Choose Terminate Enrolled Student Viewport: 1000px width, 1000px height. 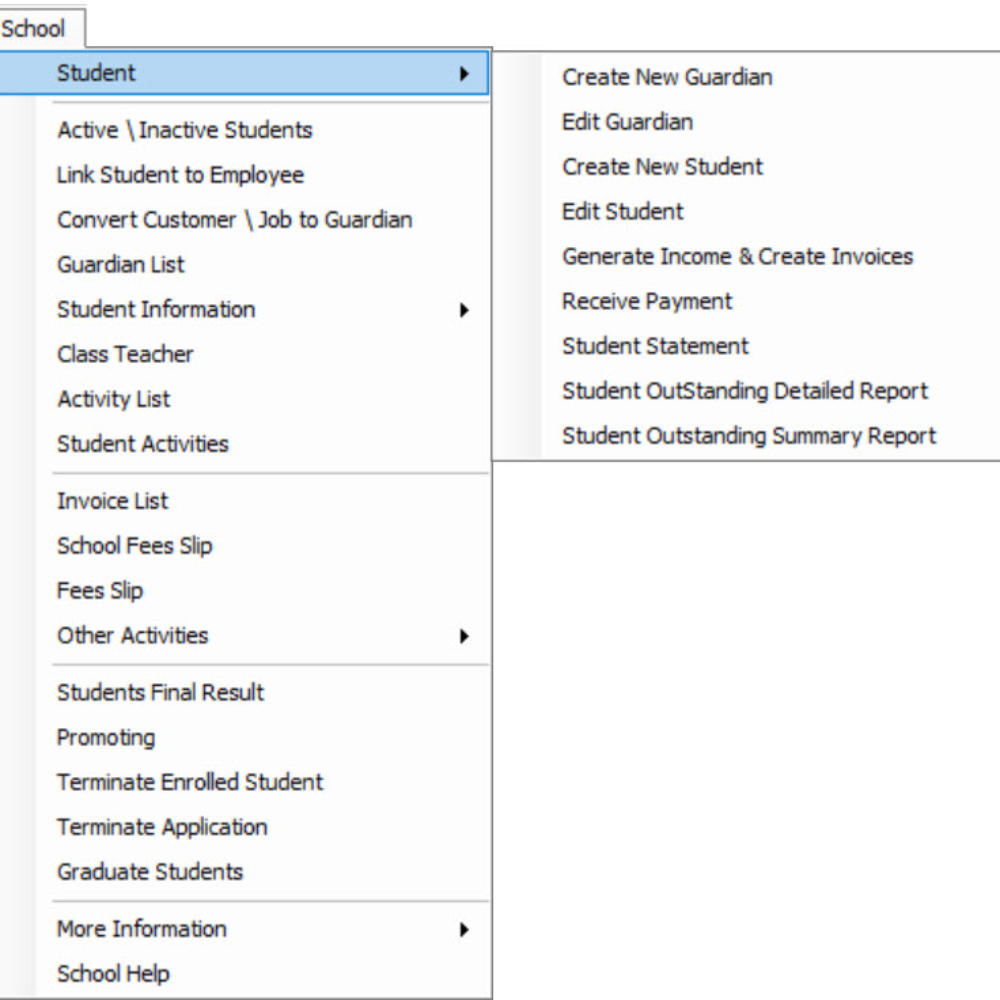(190, 783)
